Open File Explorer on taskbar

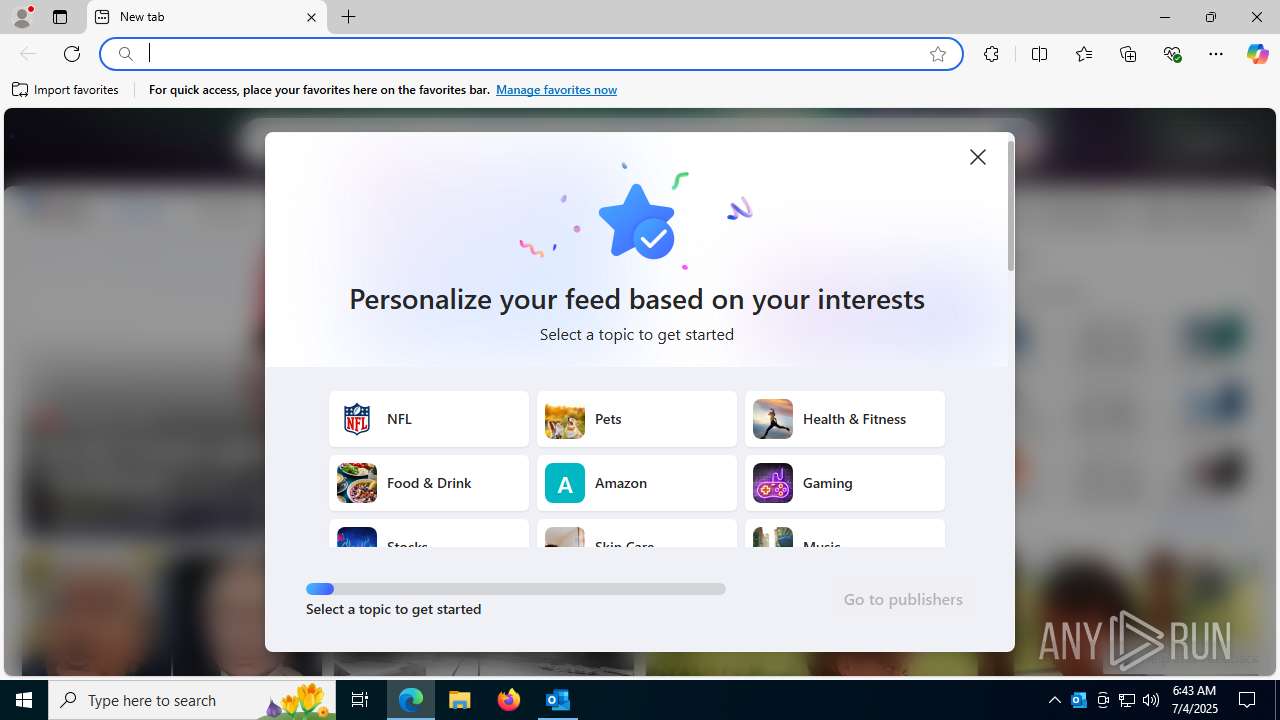tap(460, 700)
